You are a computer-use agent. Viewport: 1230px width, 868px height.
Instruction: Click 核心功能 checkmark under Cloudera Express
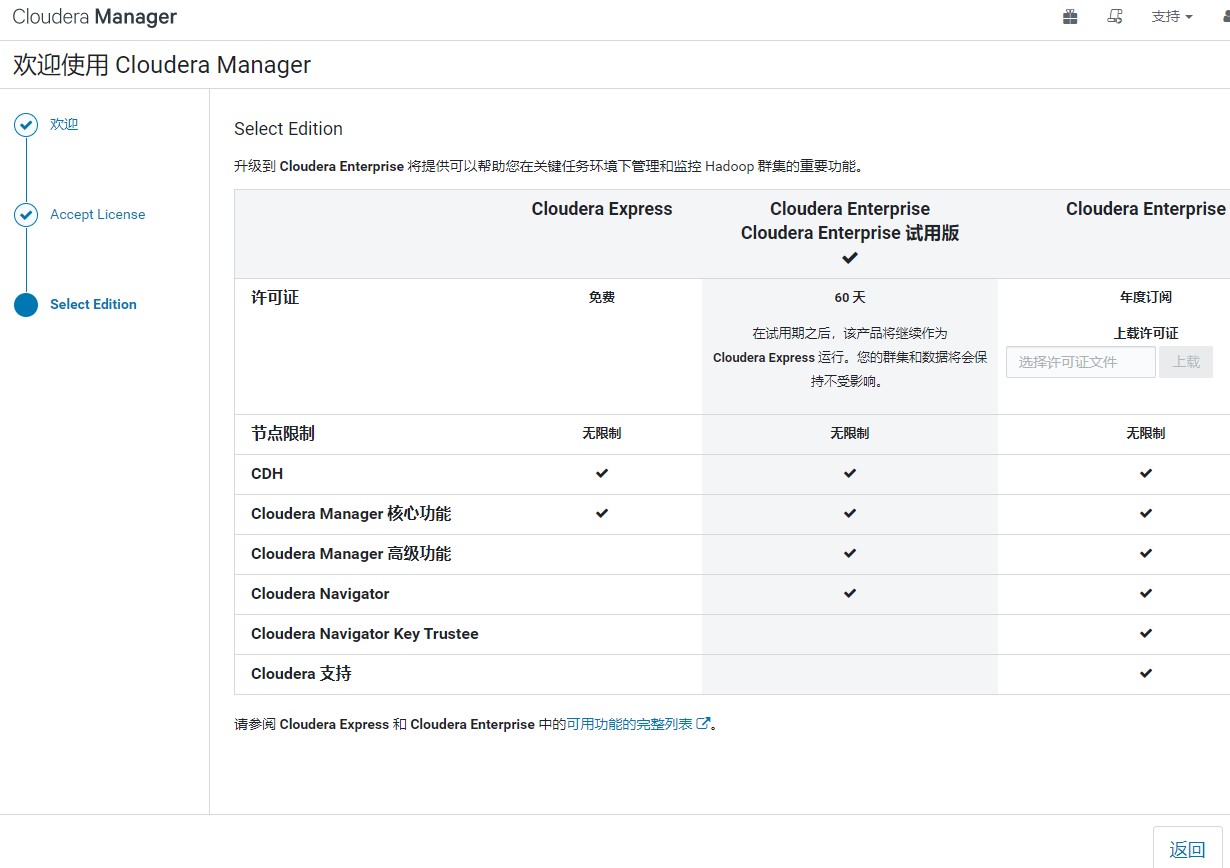pos(602,513)
